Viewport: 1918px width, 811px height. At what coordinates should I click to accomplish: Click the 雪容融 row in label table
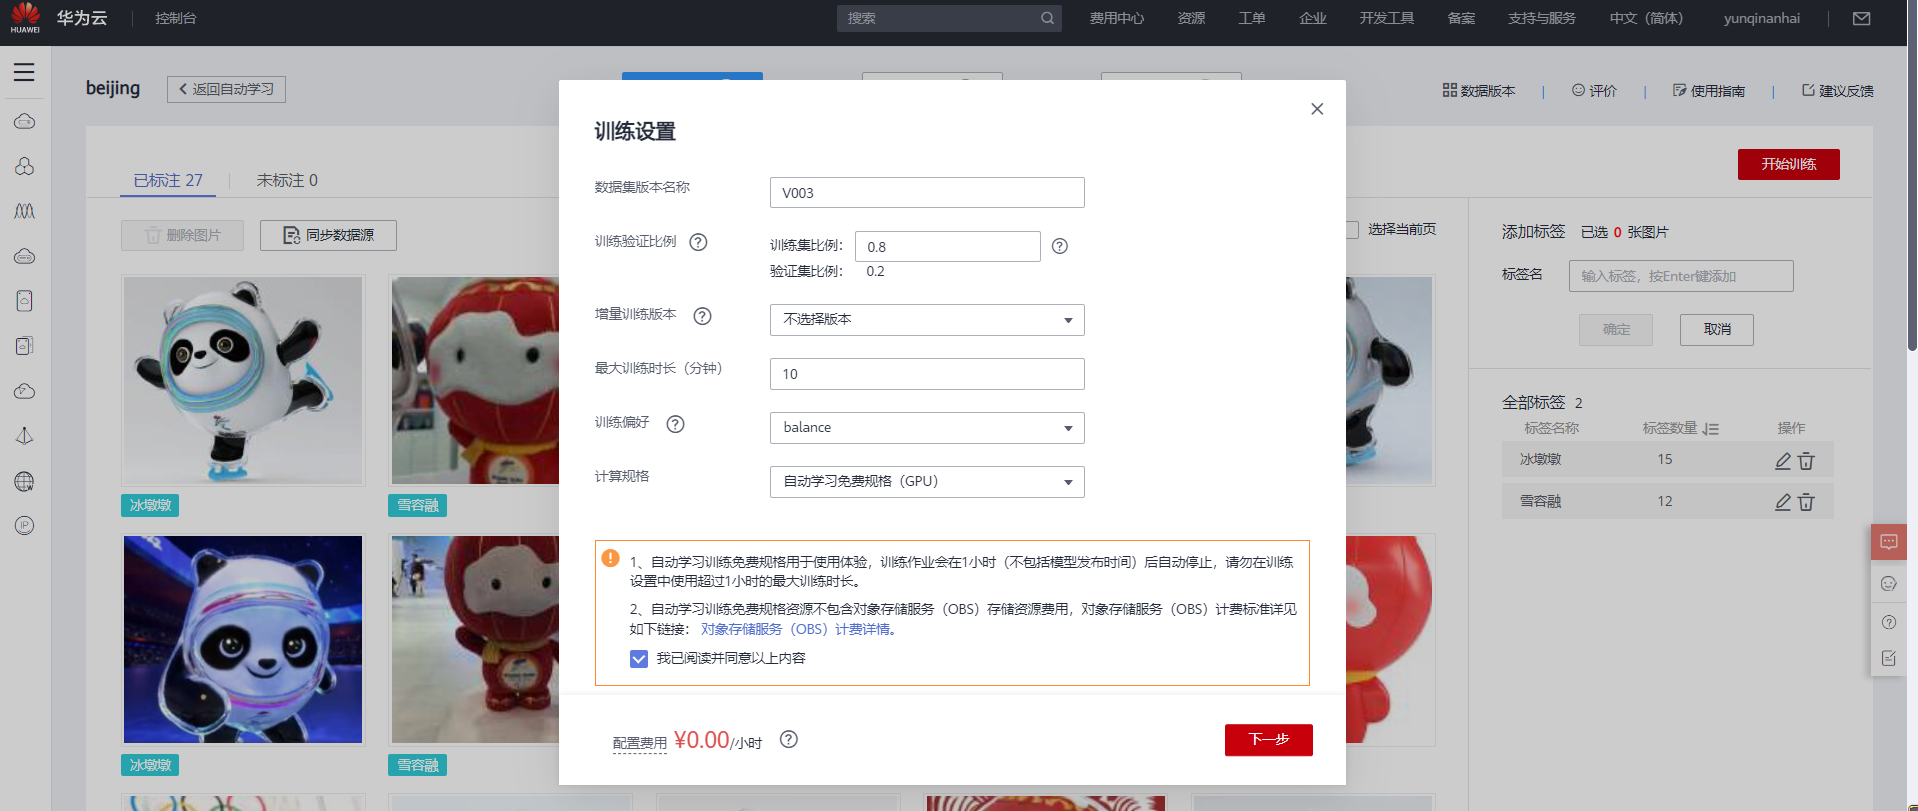pyautogui.click(x=1667, y=502)
